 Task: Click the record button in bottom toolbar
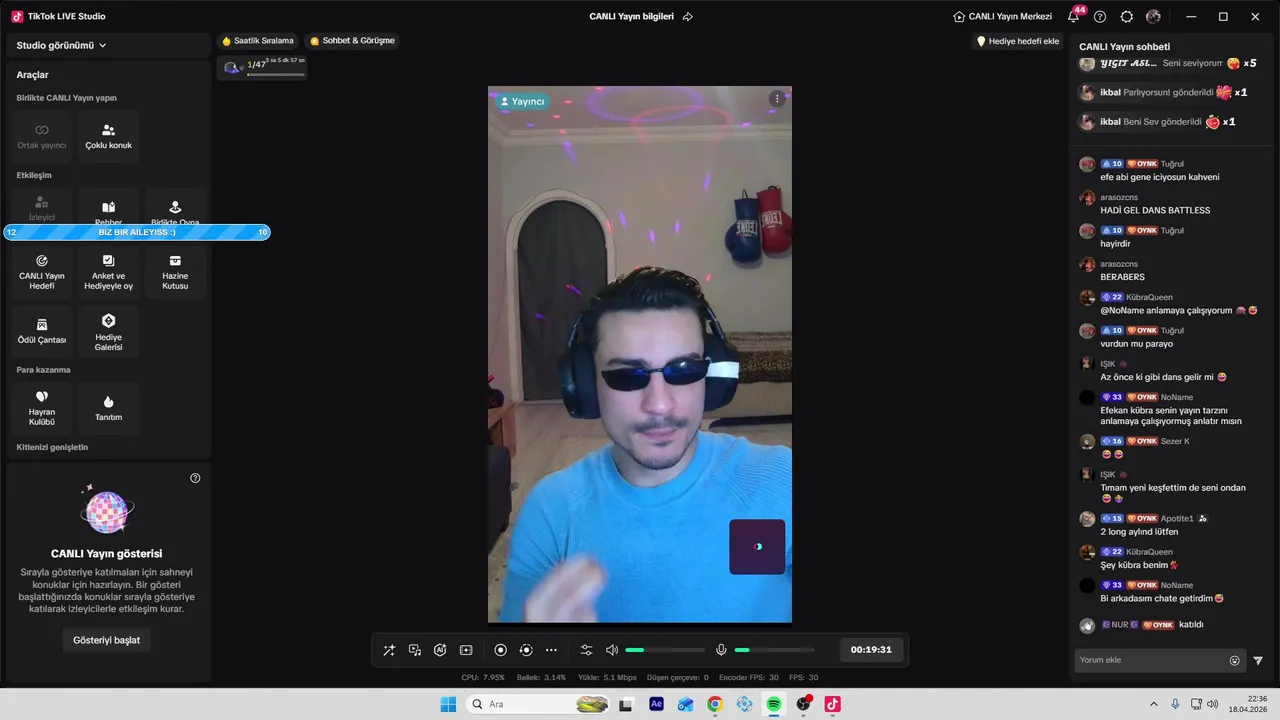coord(501,650)
